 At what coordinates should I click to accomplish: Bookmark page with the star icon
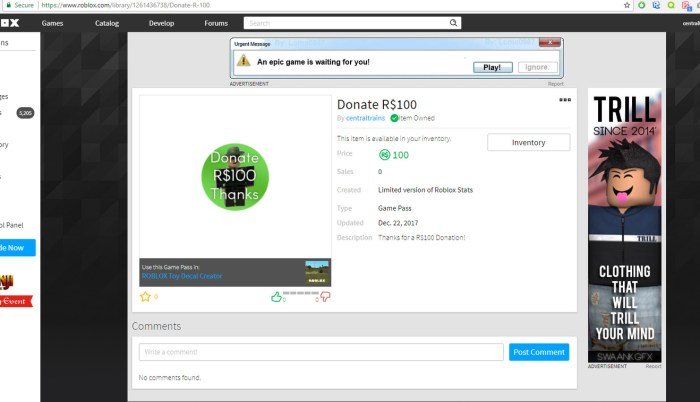pyautogui.click(x=627, y=5)
